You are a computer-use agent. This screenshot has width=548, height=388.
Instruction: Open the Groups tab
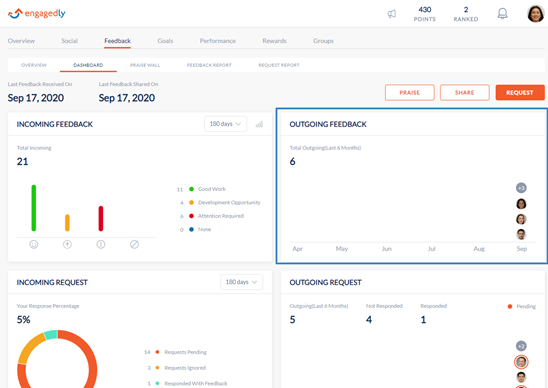point(323,41)
